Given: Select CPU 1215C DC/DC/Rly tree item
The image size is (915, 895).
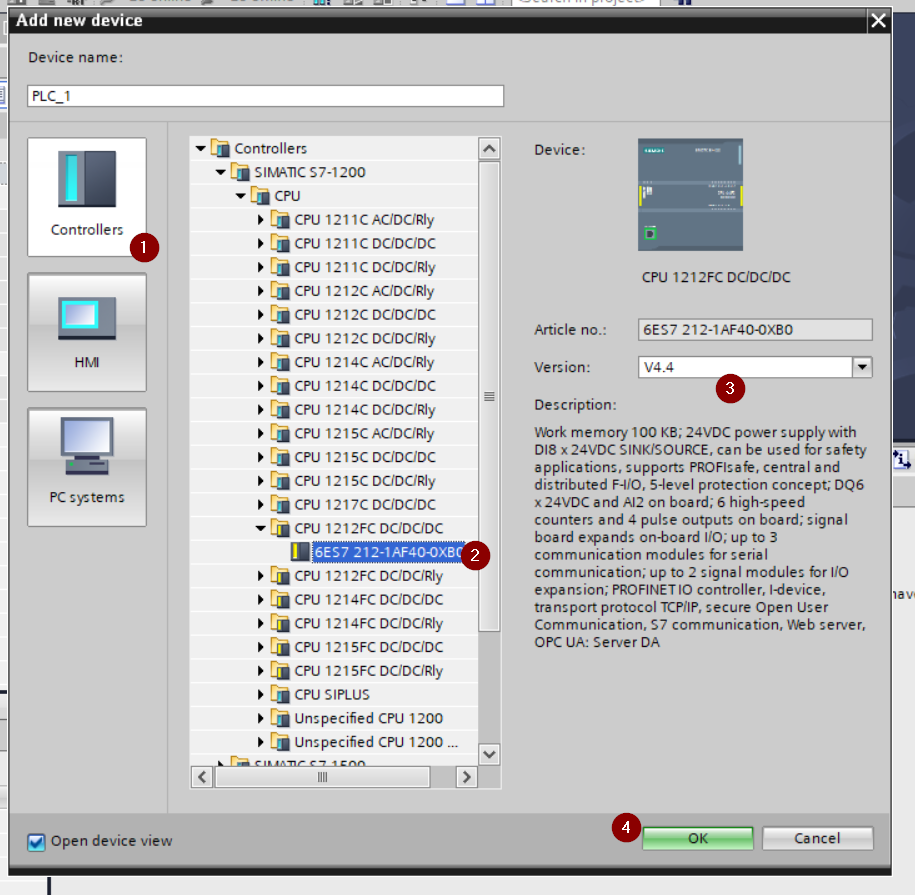Looking at the screenshot, I should coord(365,481).
